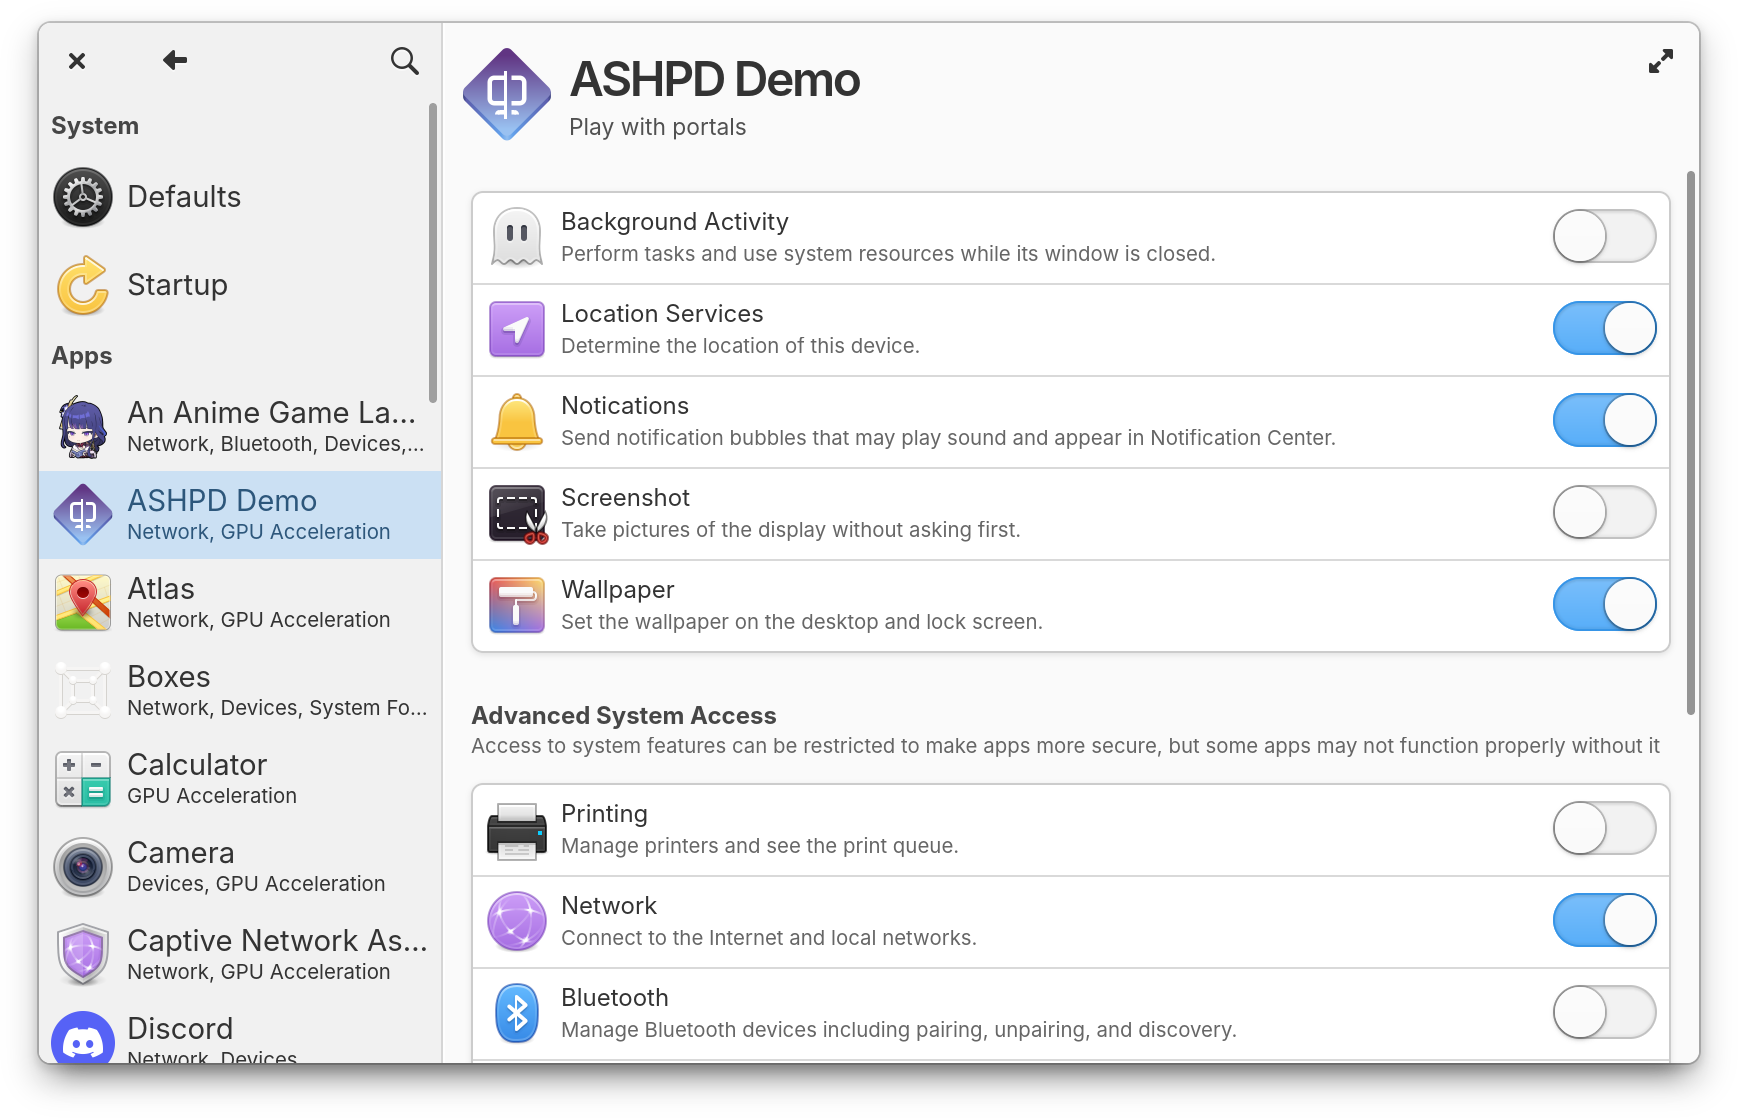Click the permissions pane vertical scrollbar
1738x1118 pixels.
click(x=1691, y=443)
